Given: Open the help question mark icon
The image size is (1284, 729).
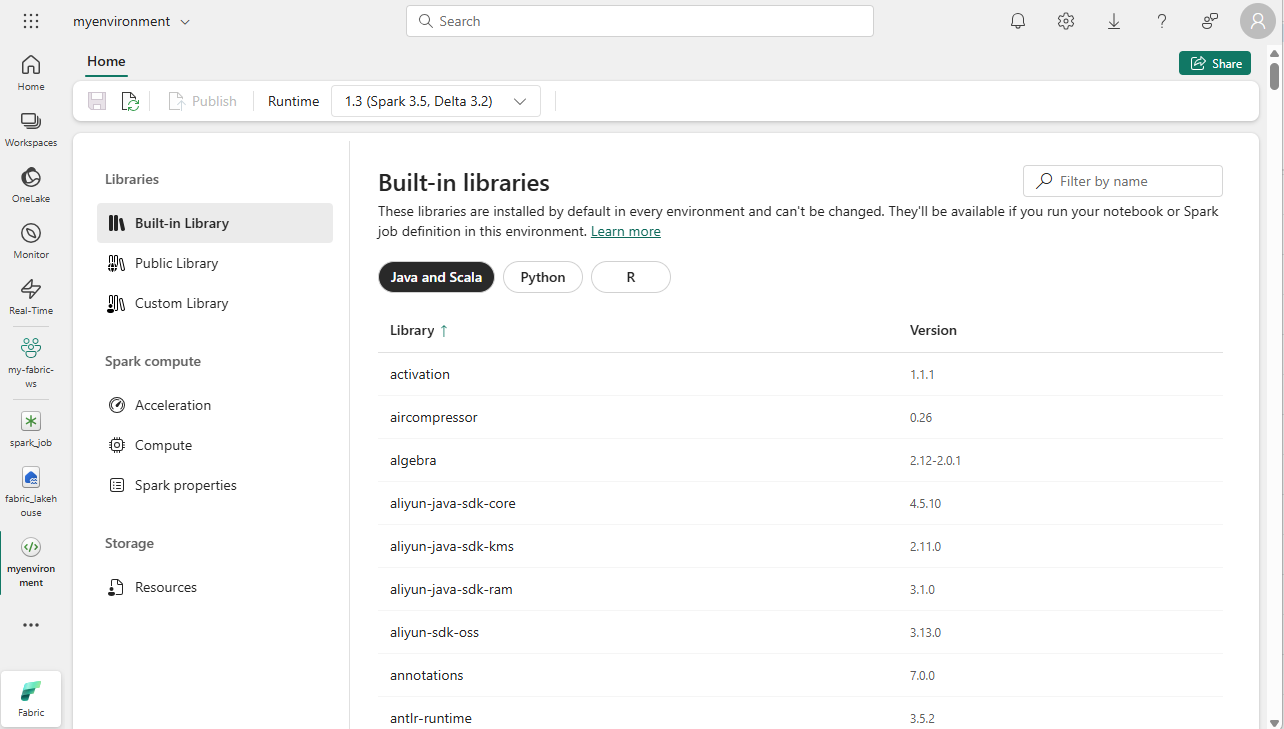Looking at the screenshot, I should [x=1162, y=21].
